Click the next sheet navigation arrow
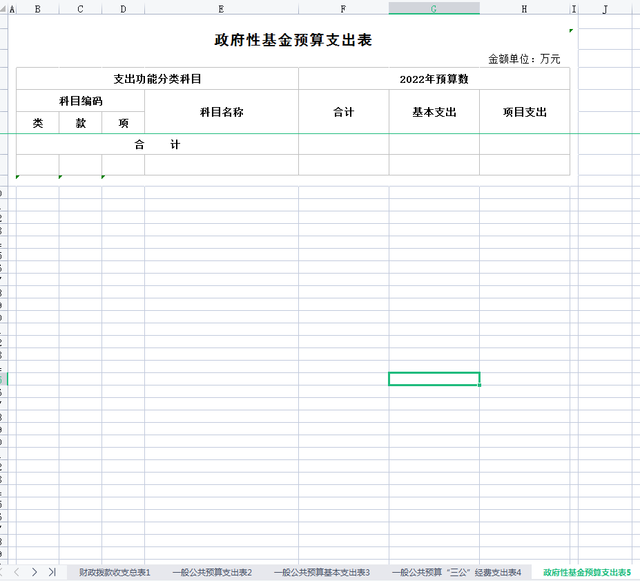Viewport: 640px width, 581px height. point(34,572)
